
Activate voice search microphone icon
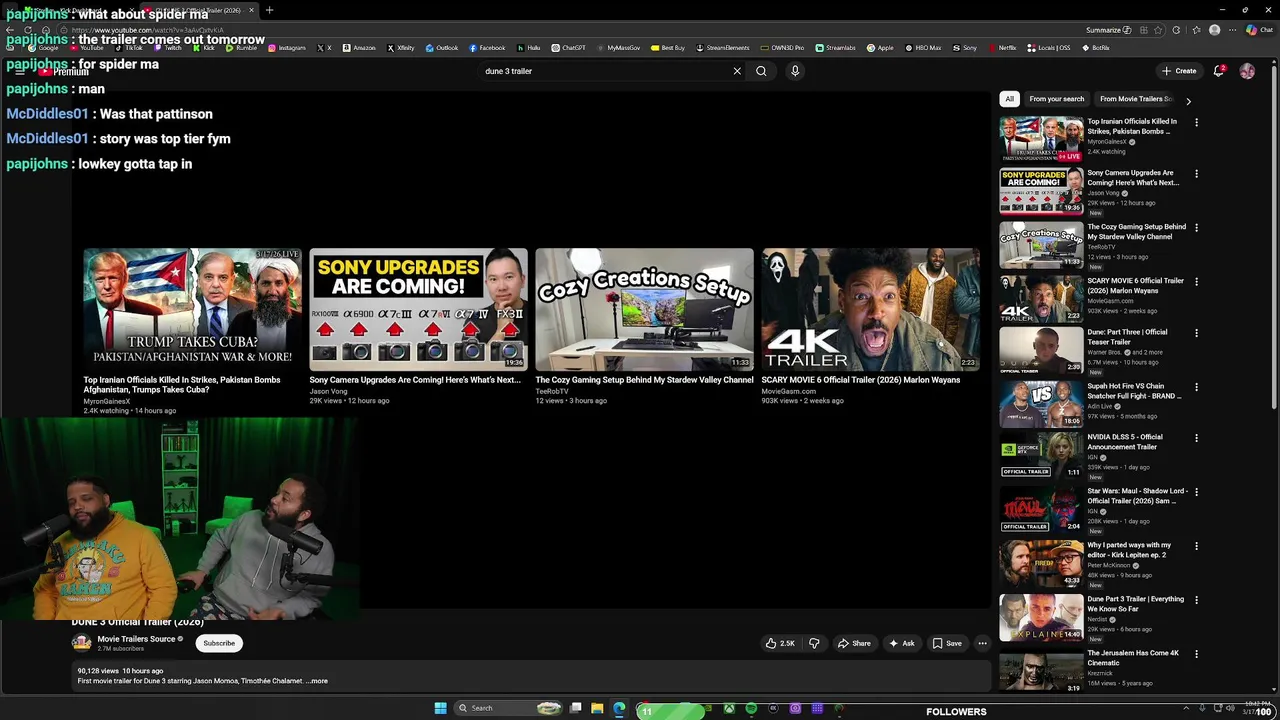[795, 71]
